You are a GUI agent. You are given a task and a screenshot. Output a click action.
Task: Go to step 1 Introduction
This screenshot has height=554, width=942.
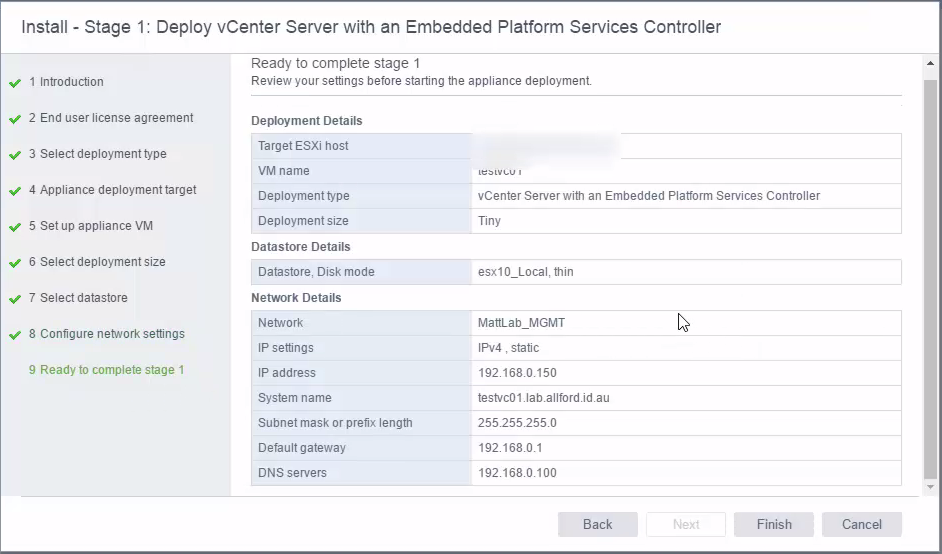(66, 82)
